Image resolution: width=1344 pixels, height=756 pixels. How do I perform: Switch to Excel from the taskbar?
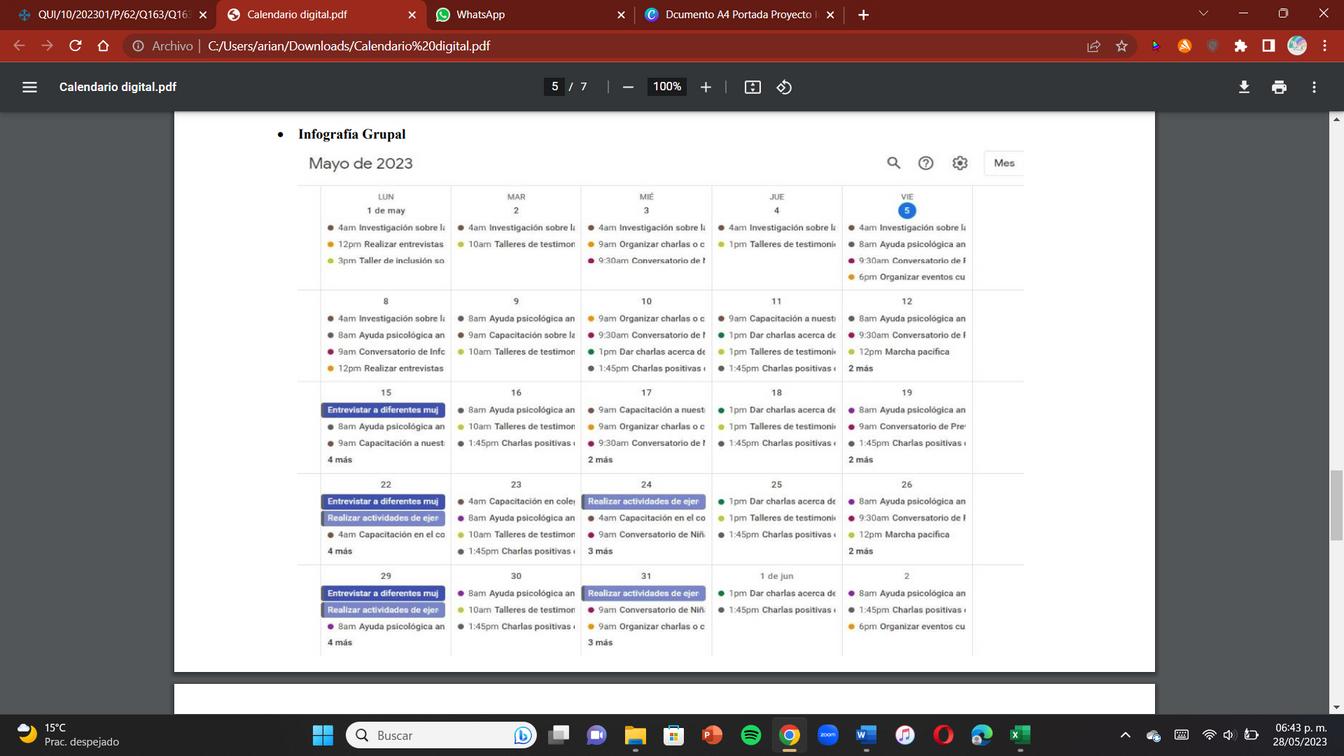coord(1019,735)
